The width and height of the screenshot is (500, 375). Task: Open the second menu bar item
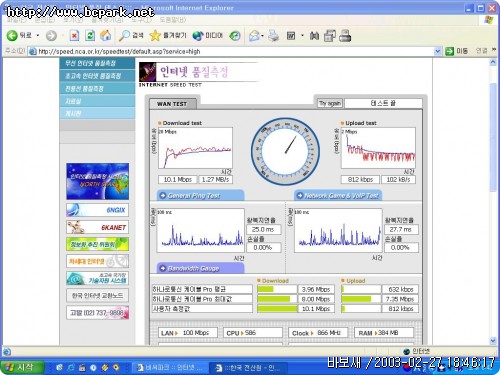point(45,20)
